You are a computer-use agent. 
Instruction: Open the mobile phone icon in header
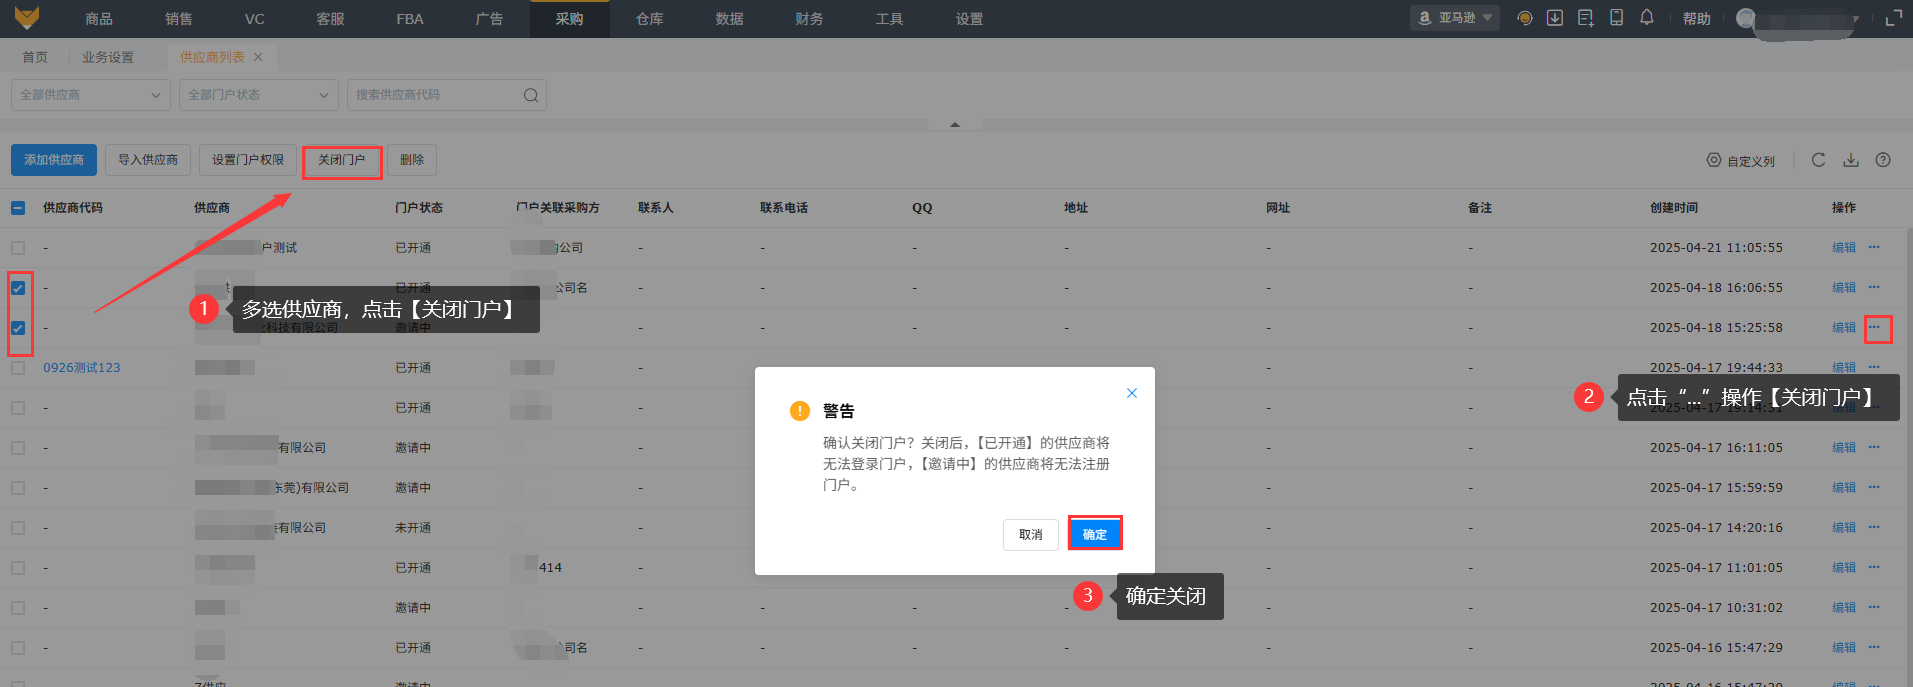[x=1616, y=18]
